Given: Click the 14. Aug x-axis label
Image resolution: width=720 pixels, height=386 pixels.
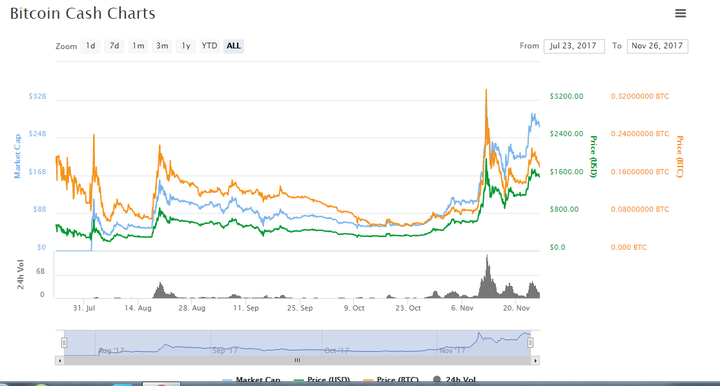Looking at the screenshot, I should click(x=138, y=308).
